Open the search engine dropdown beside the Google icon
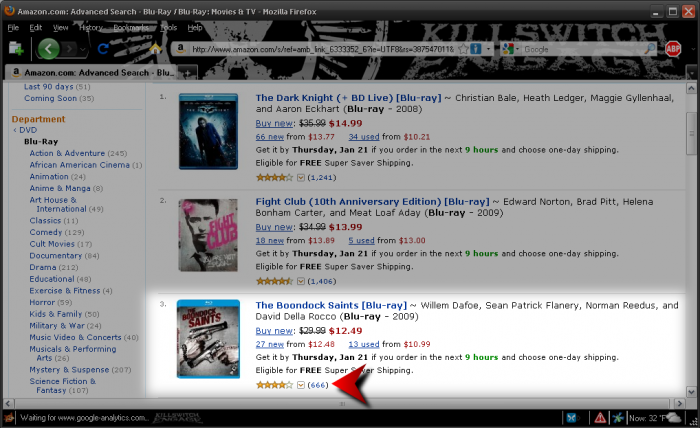 517,49
